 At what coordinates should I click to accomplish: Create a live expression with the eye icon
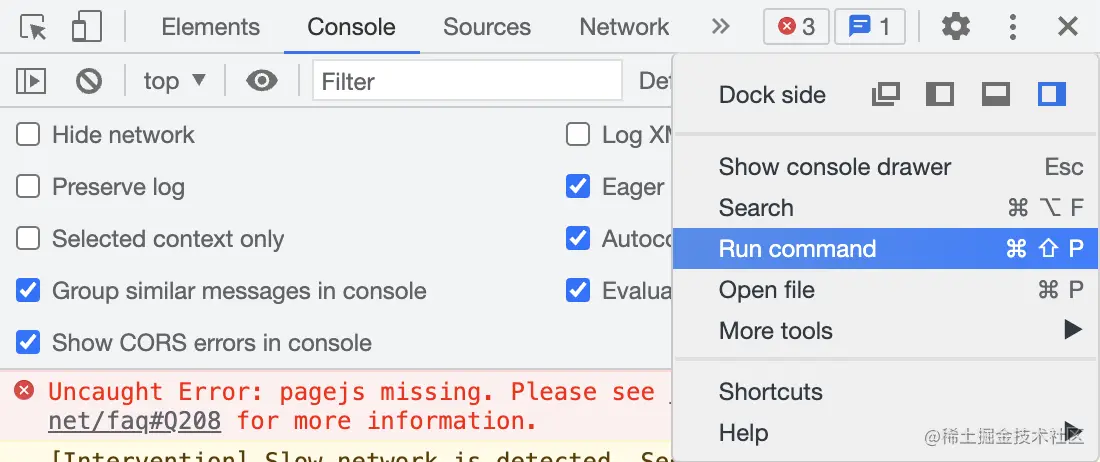pos(262,81)
